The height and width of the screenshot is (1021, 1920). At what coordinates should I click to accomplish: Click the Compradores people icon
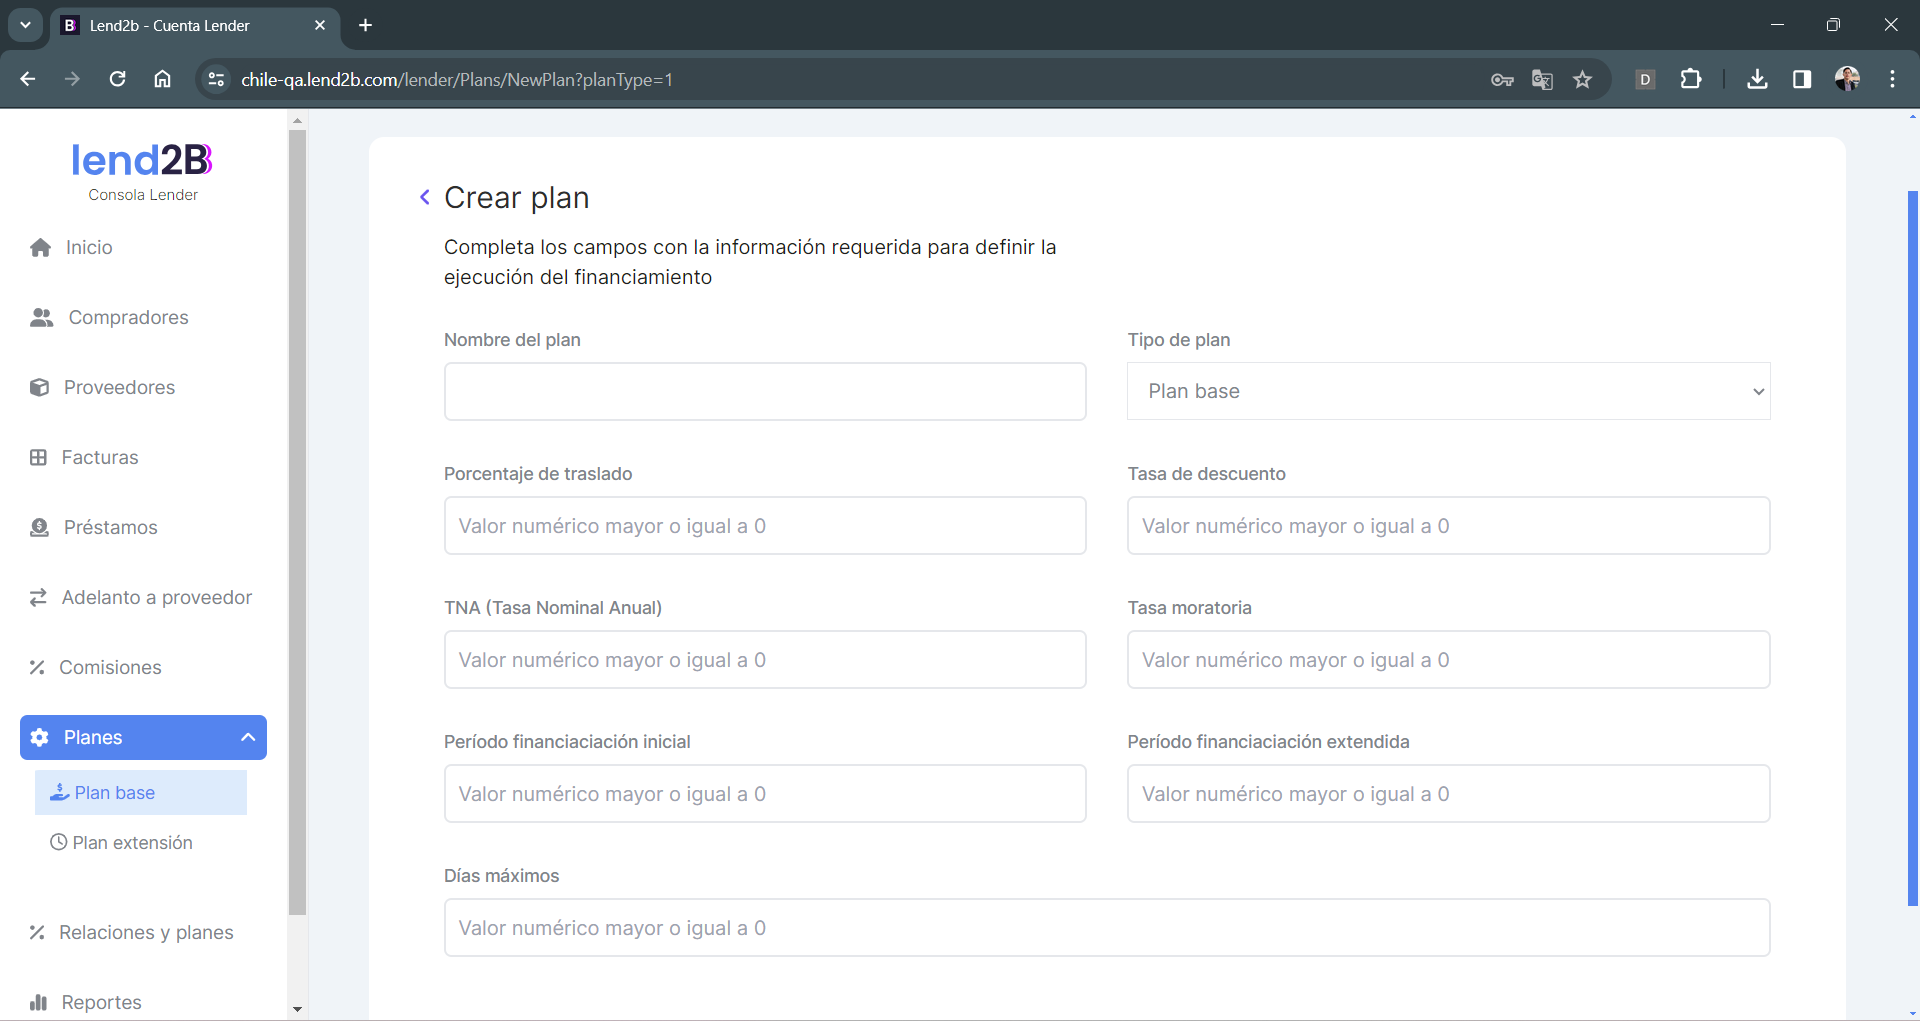41,318
